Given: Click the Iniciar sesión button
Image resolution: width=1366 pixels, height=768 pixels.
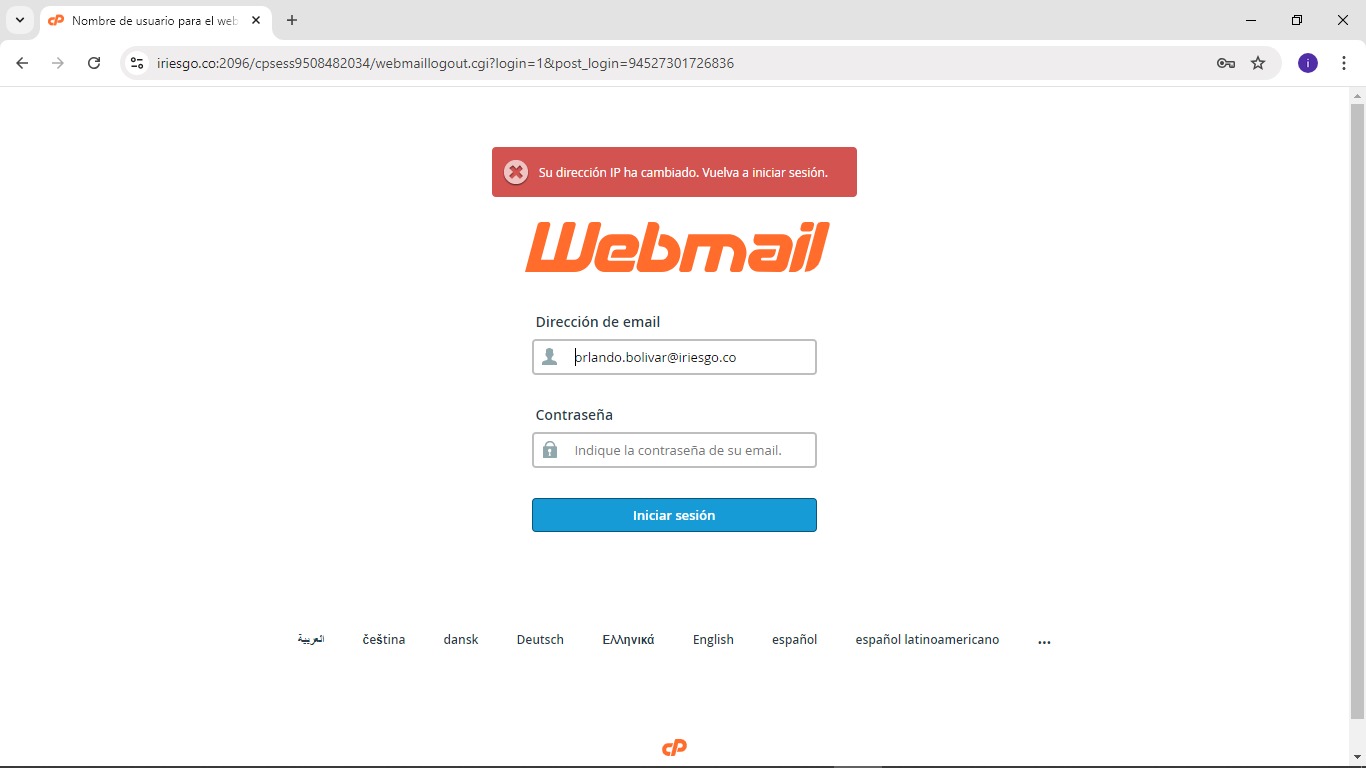Looking at the screenshot, I should (674, 515).
